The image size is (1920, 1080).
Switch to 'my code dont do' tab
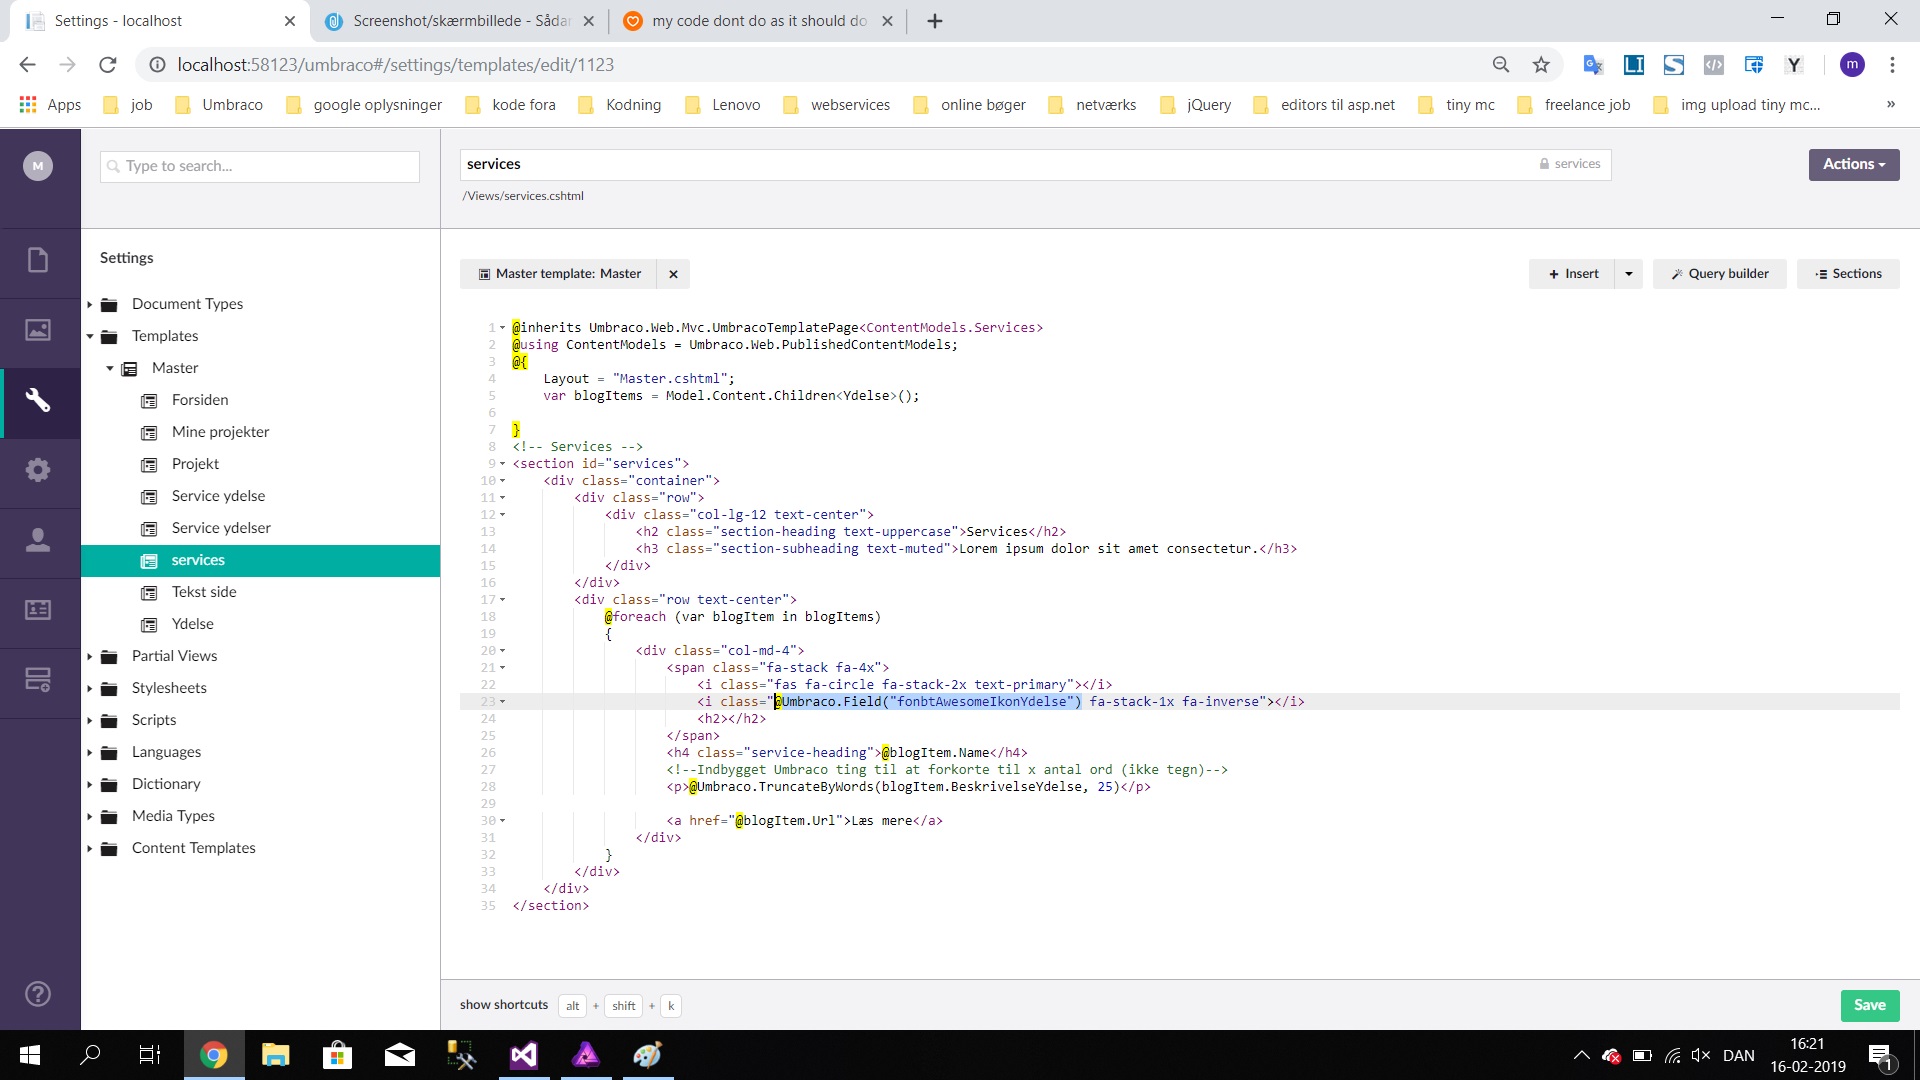point(758,21)
